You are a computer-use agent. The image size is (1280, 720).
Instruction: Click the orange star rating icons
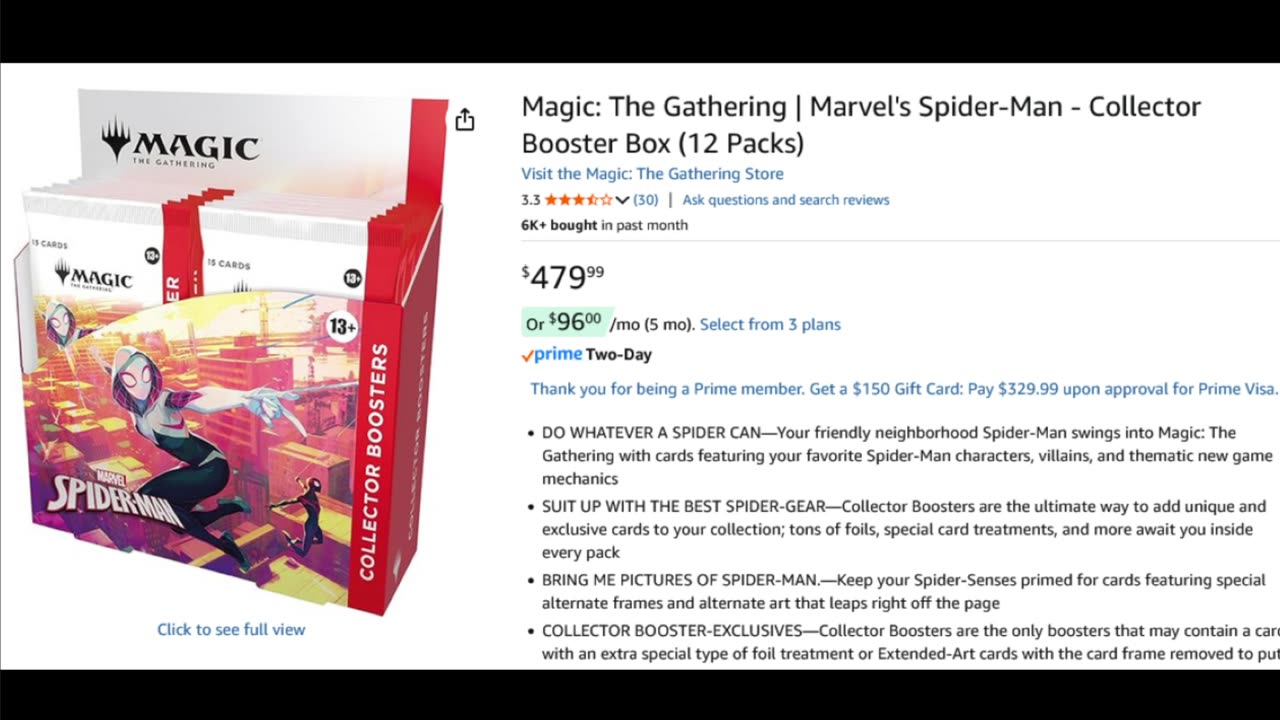[x=579, y=200]
